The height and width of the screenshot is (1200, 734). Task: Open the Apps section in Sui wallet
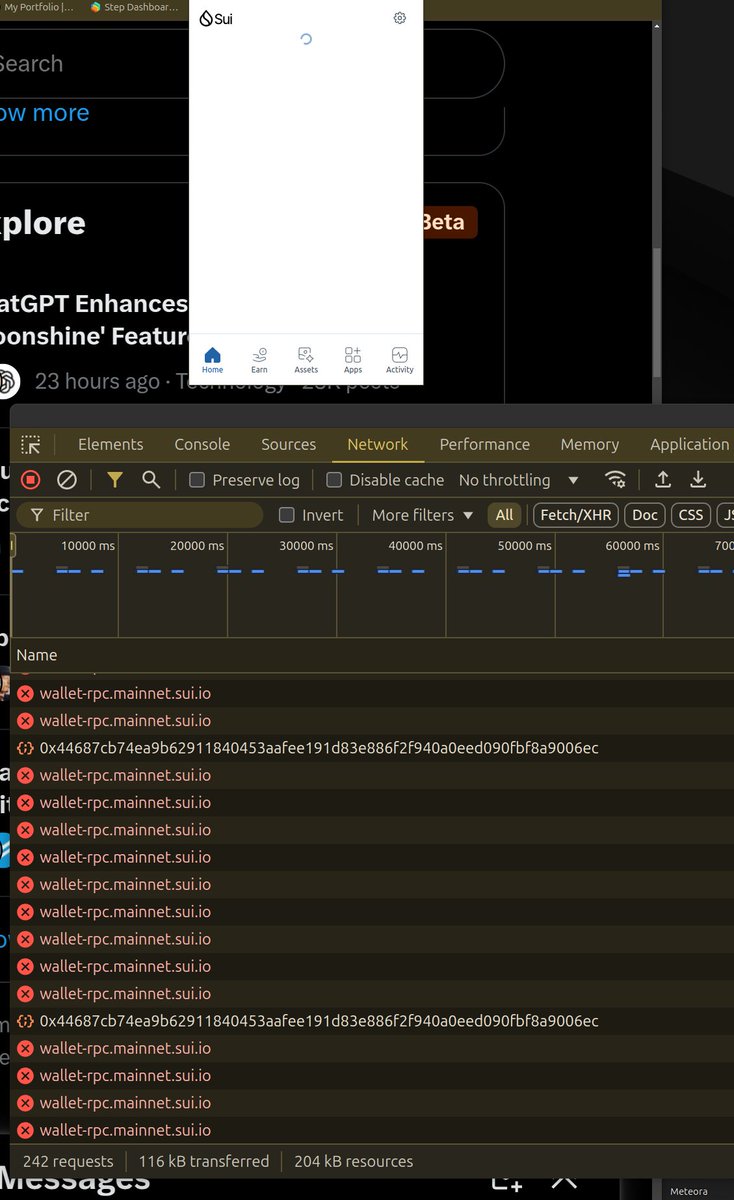(x=353, y=360)
